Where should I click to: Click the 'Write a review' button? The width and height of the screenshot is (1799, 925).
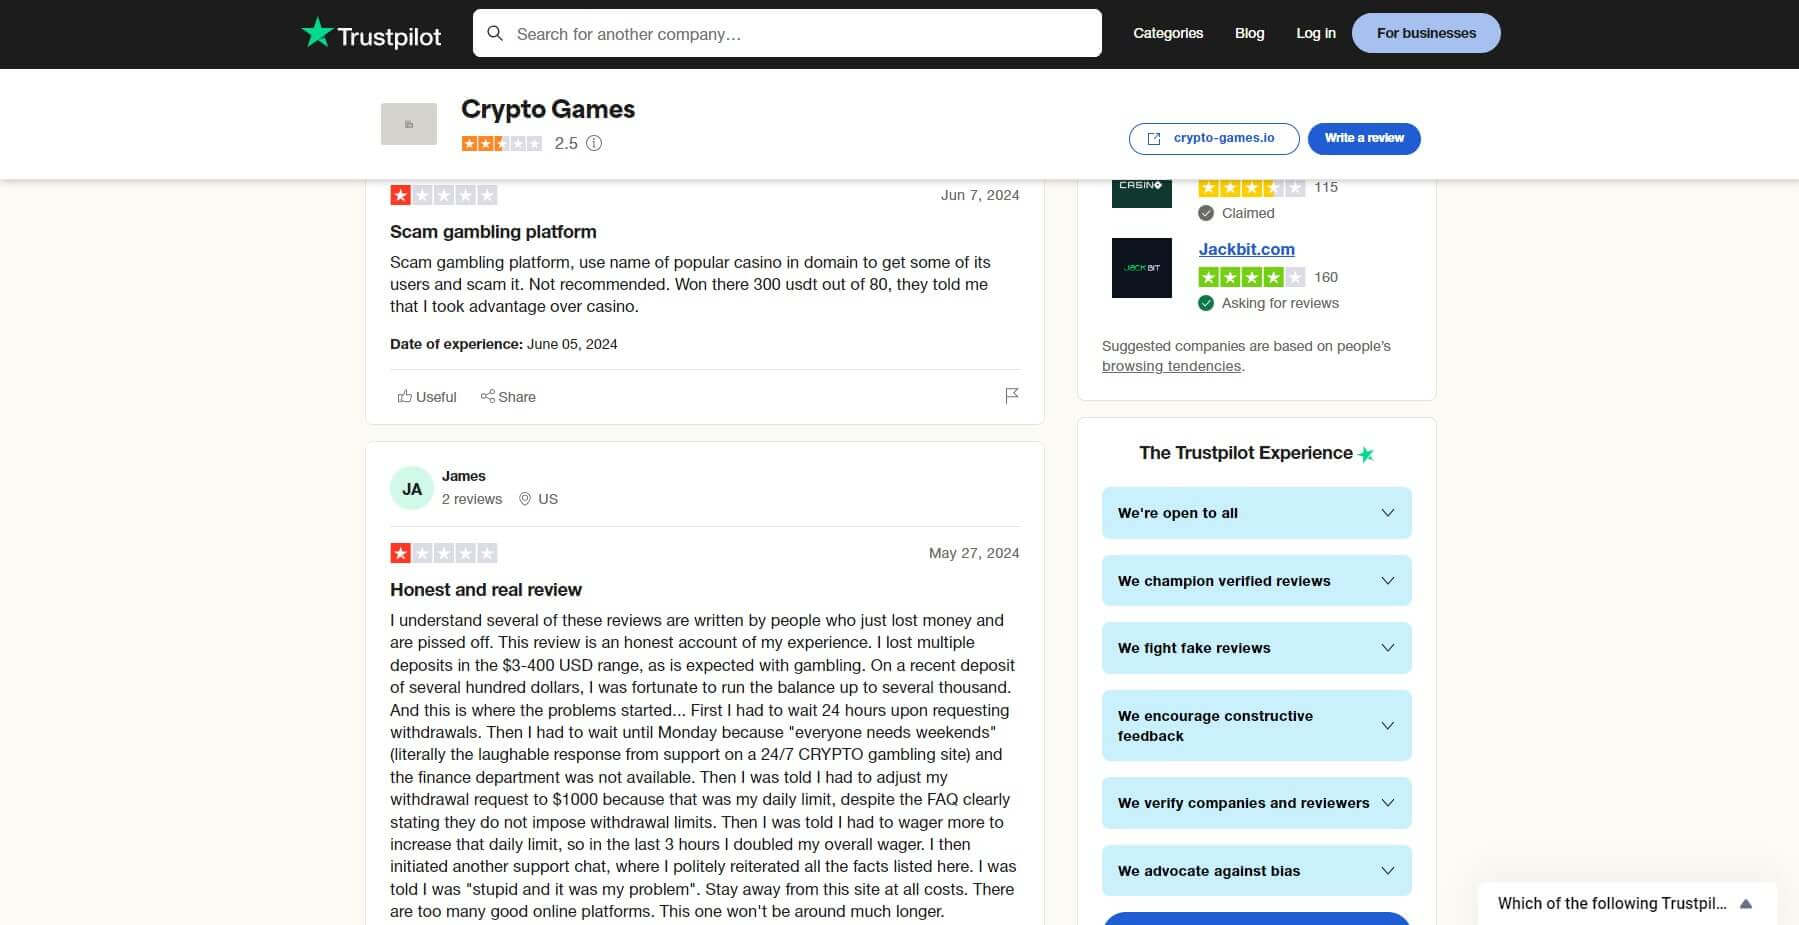1363,138
